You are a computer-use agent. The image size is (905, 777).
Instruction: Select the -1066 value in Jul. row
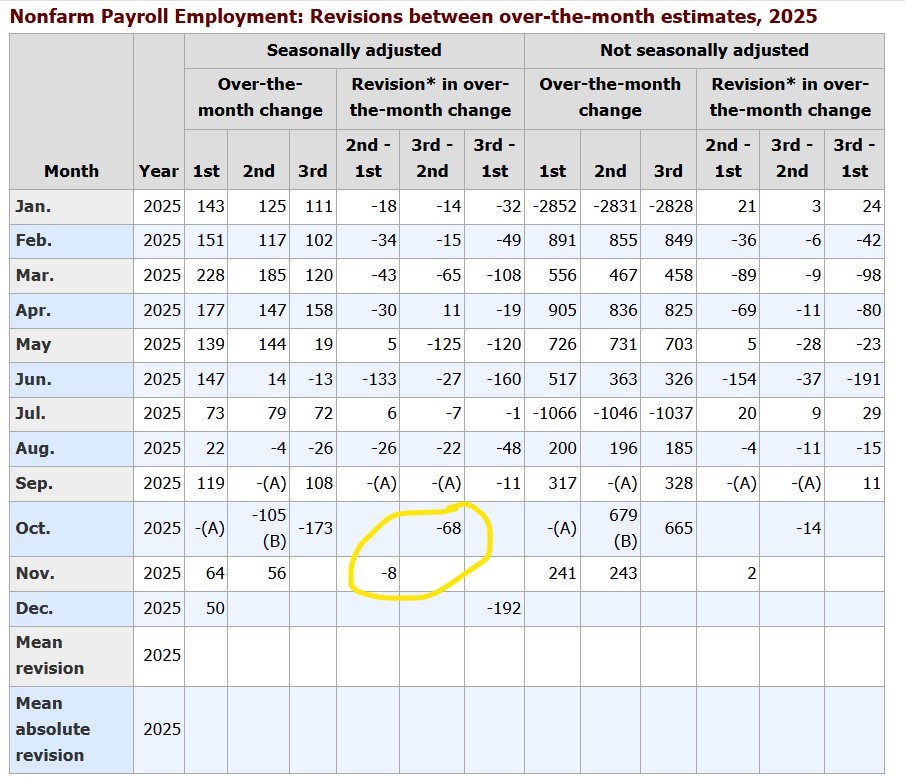[552, 413]
